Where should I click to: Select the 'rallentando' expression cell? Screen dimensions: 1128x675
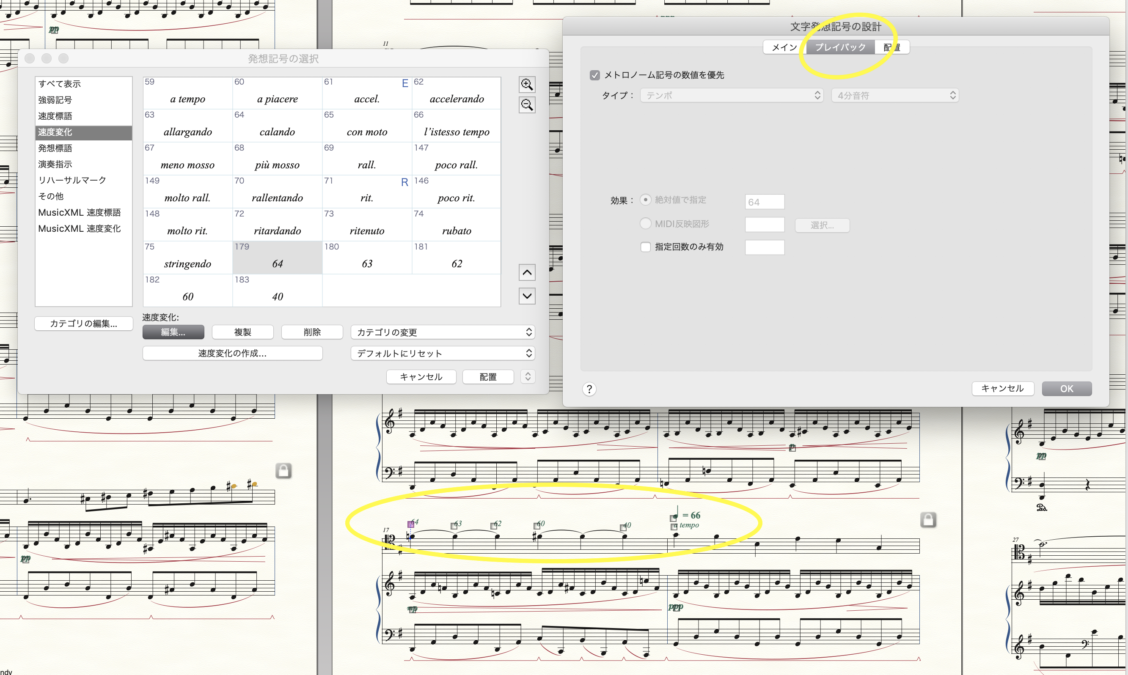coord(278,192)
